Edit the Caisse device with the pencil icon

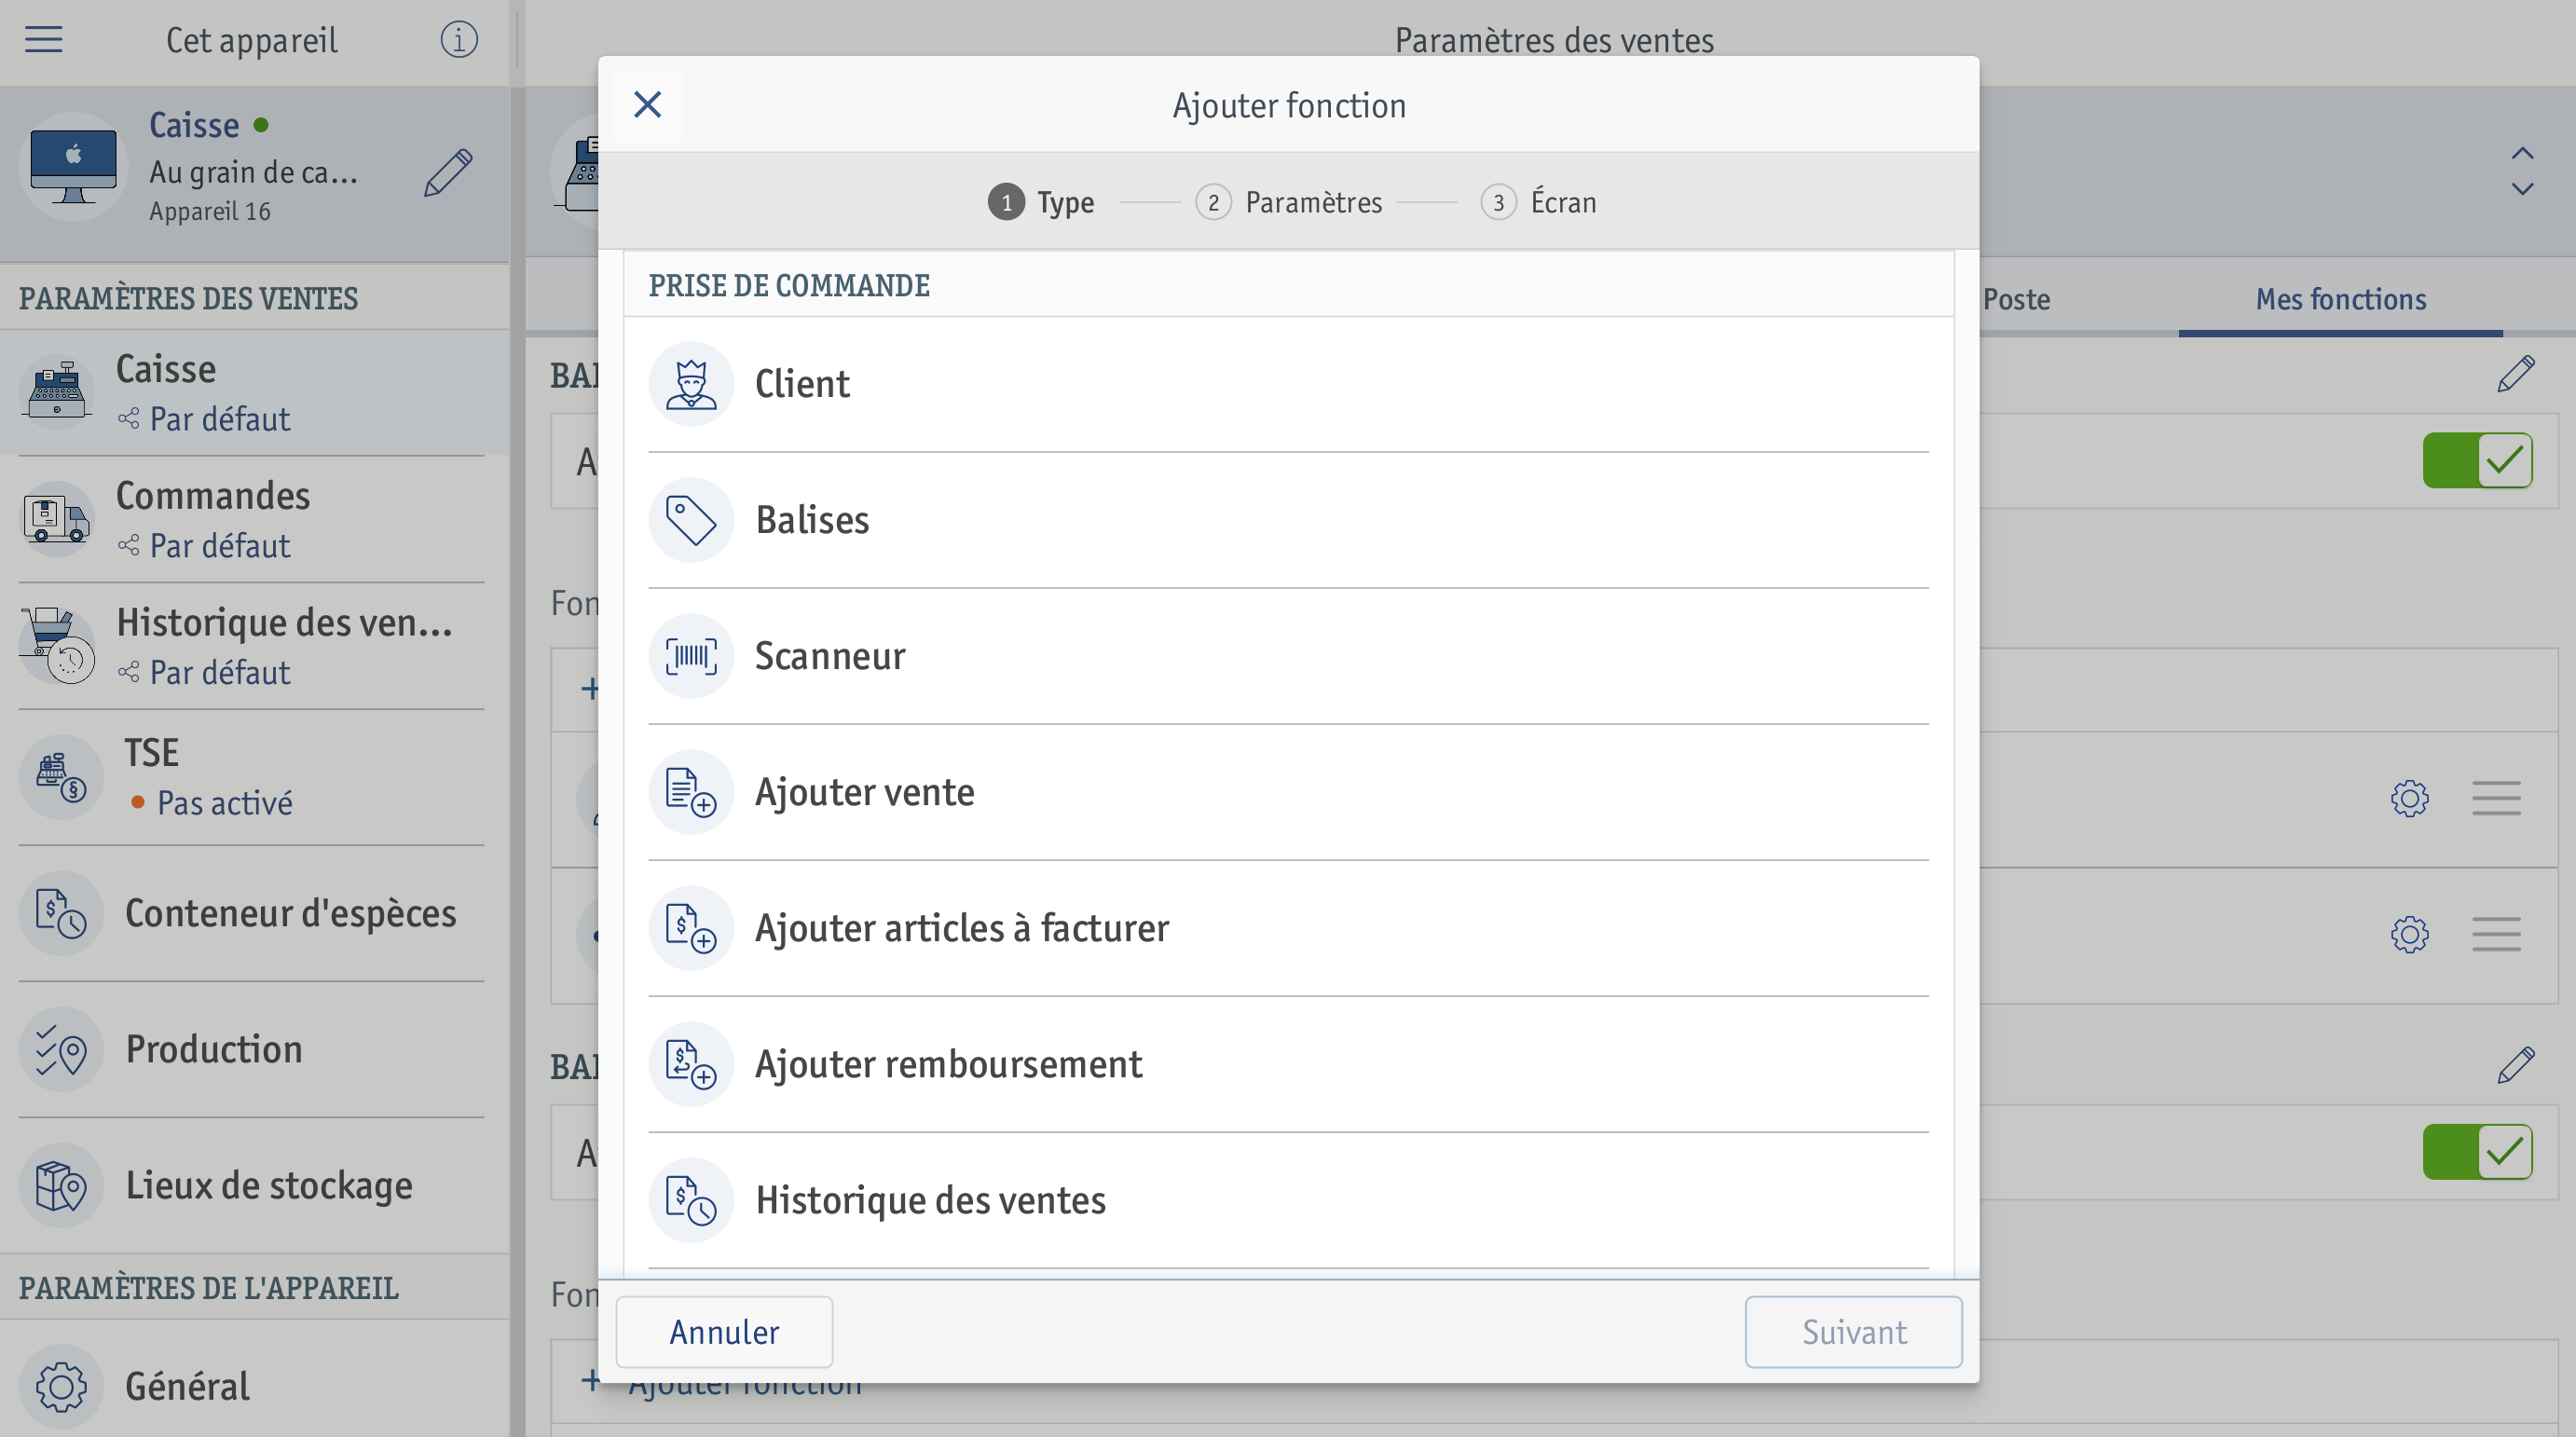click(x=447, y=173)
